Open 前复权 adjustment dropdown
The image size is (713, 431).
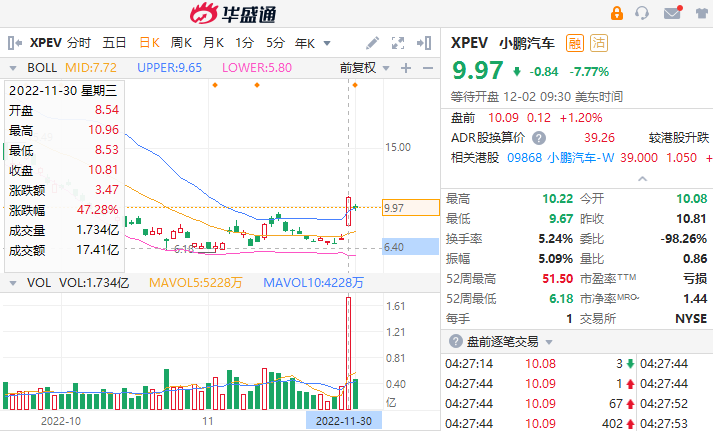[x=365, y=68]
